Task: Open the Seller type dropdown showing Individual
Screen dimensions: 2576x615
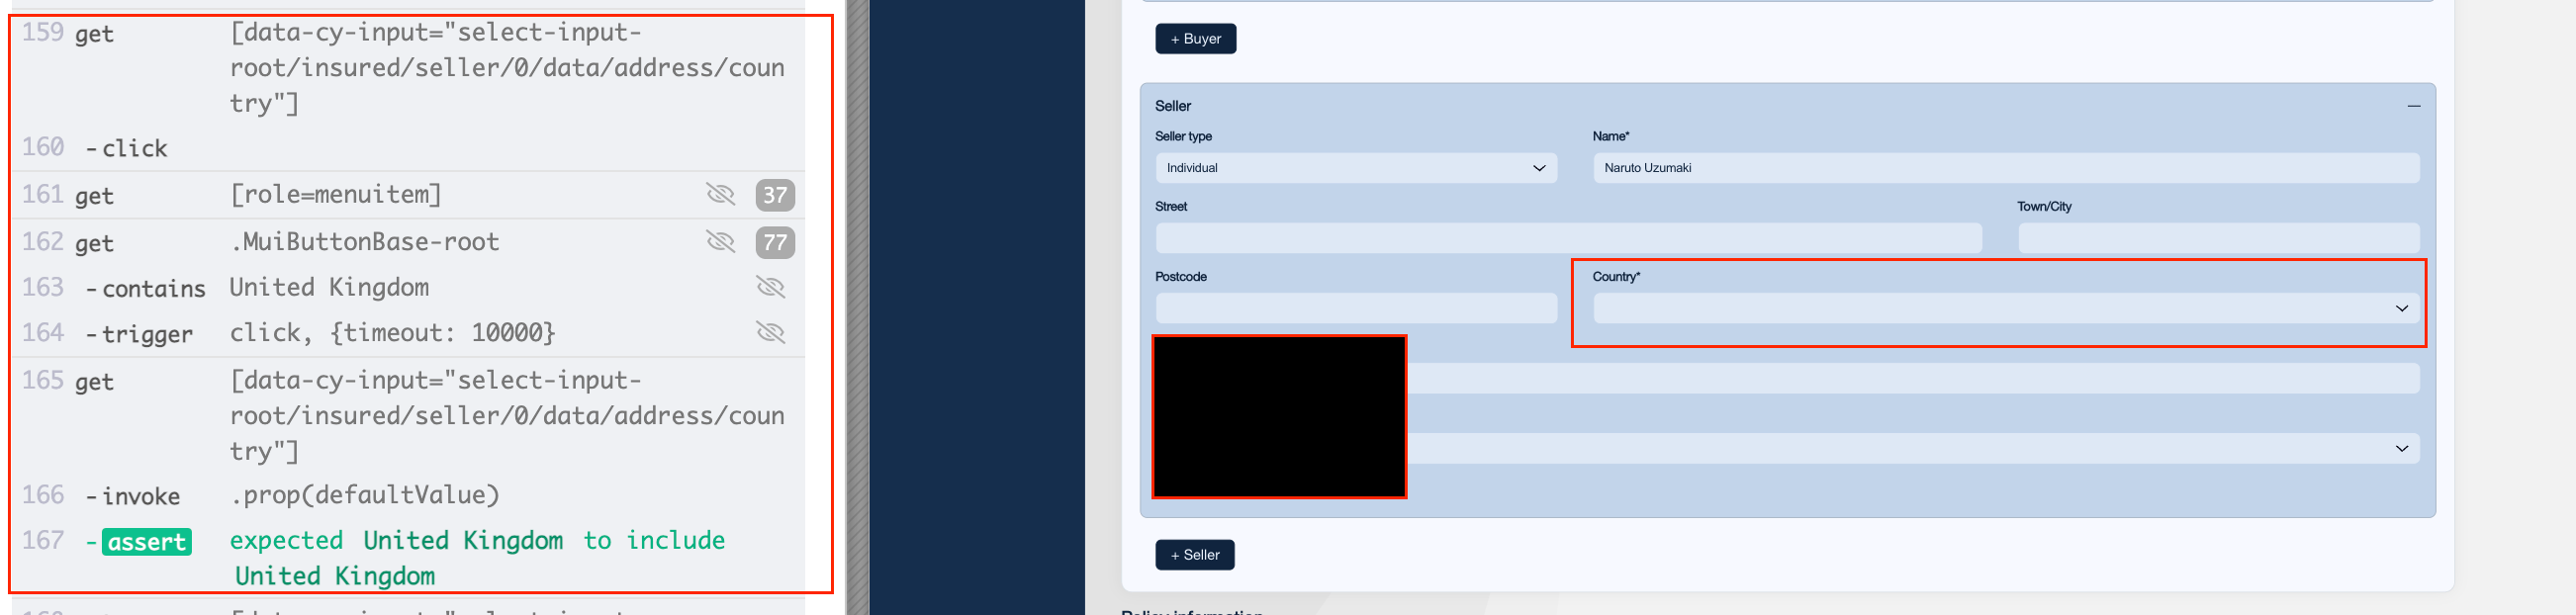Action: tap(1356, 168)
